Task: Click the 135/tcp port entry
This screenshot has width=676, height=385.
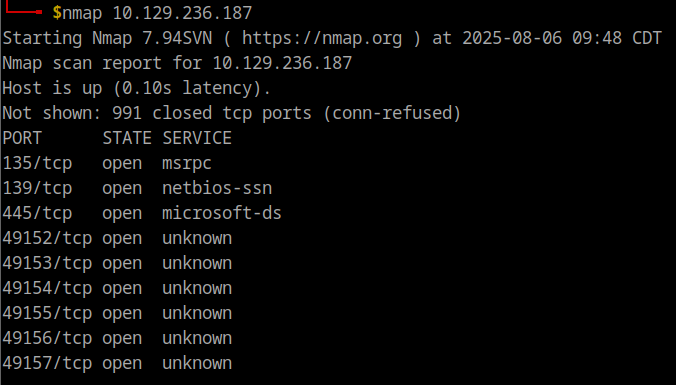Action: (37, 163)
